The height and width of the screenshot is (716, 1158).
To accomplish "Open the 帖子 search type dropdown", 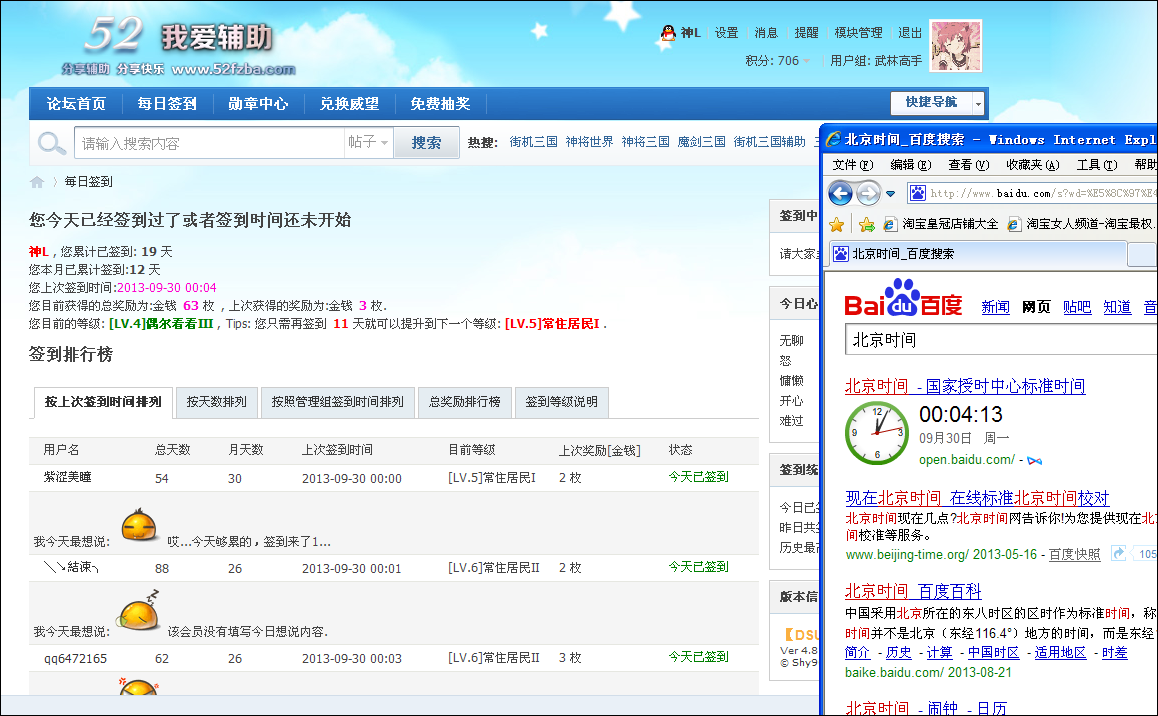I will [x=368, y=143].
